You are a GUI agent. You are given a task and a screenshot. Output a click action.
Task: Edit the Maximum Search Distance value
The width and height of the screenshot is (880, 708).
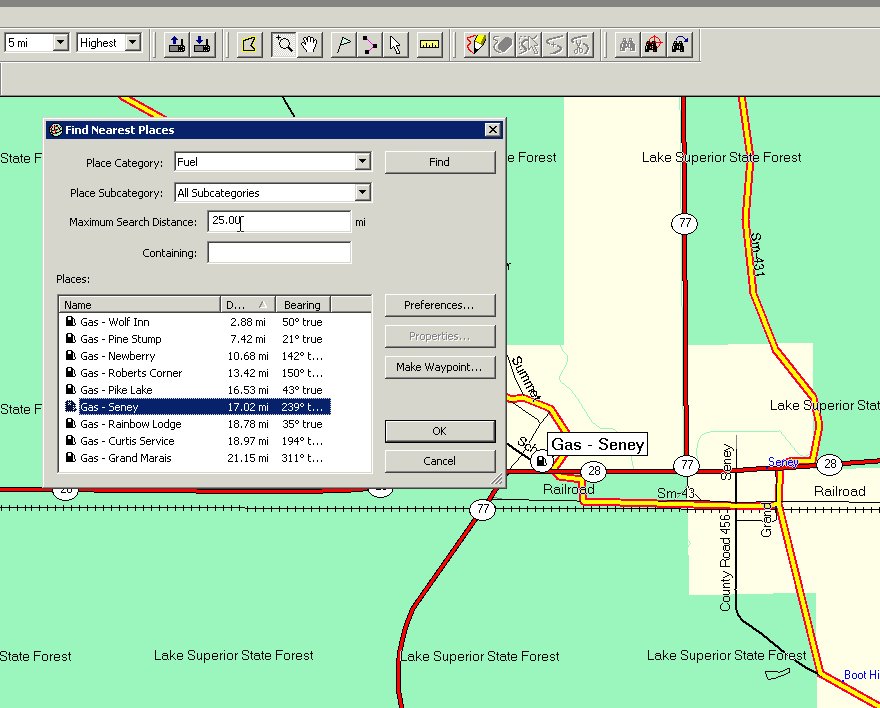(x=279, y=221)
